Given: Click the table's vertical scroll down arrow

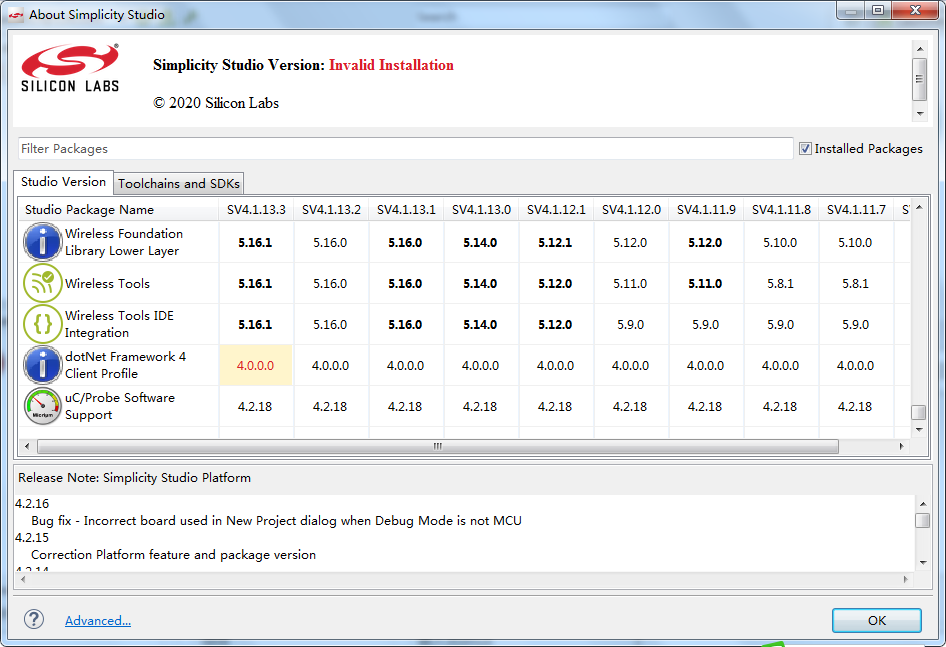Looking at the screenshot, I should 919,430.
